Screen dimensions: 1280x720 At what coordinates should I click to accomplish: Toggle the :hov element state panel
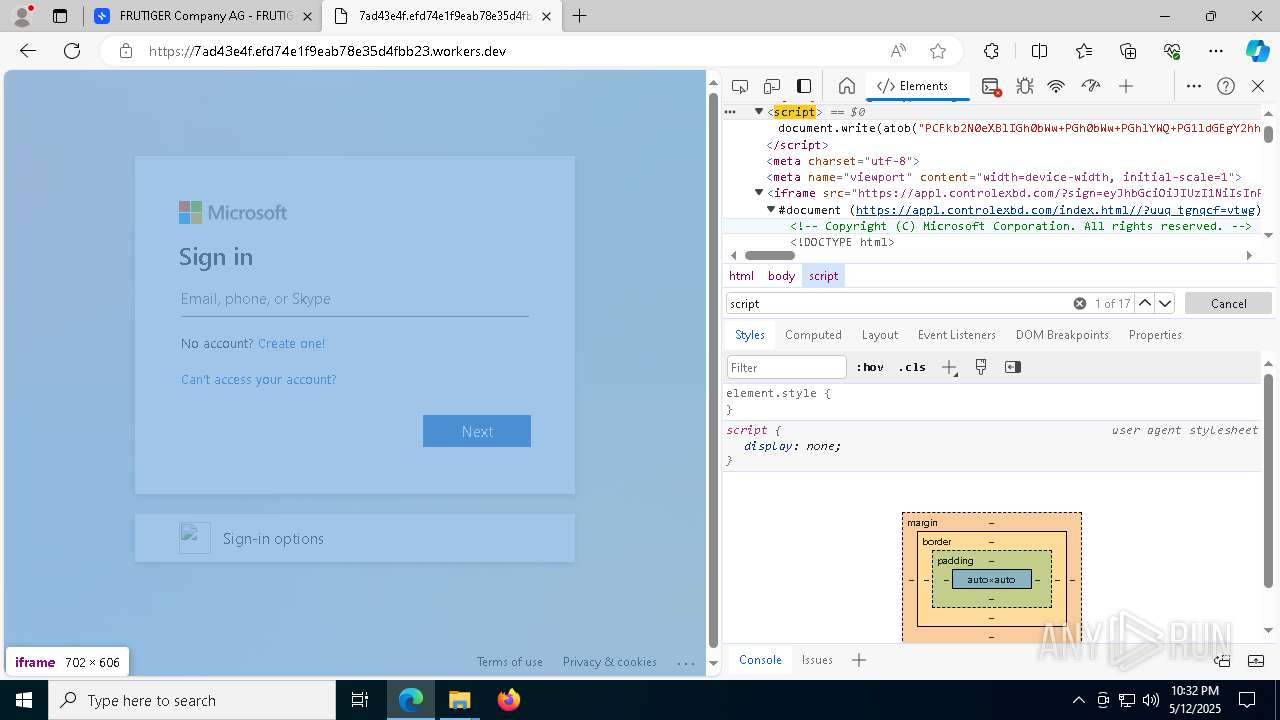coord(870,367)
